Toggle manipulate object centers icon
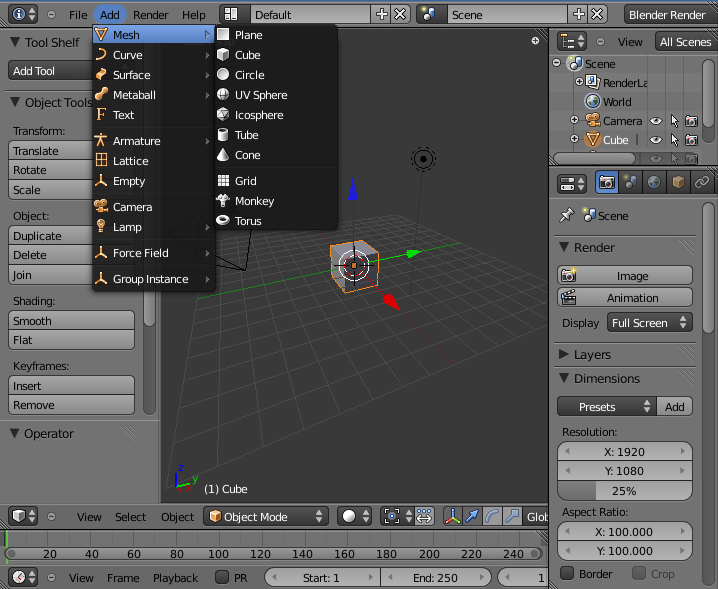 coord(425,516)
